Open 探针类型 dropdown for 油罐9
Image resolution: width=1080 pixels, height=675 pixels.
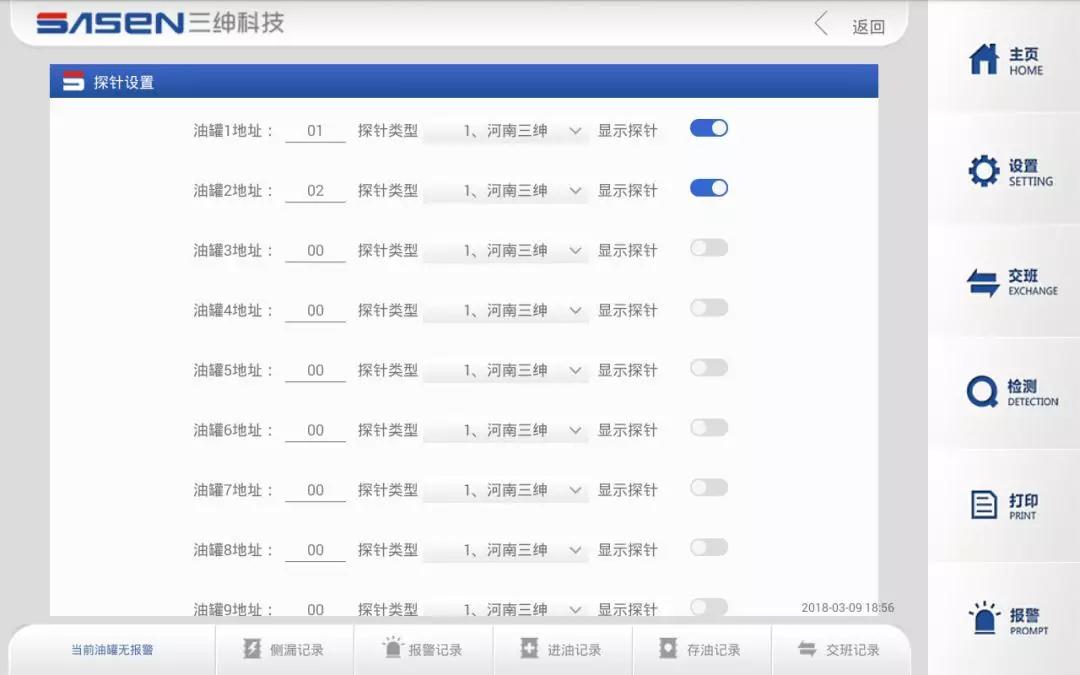tap(506, 608)
